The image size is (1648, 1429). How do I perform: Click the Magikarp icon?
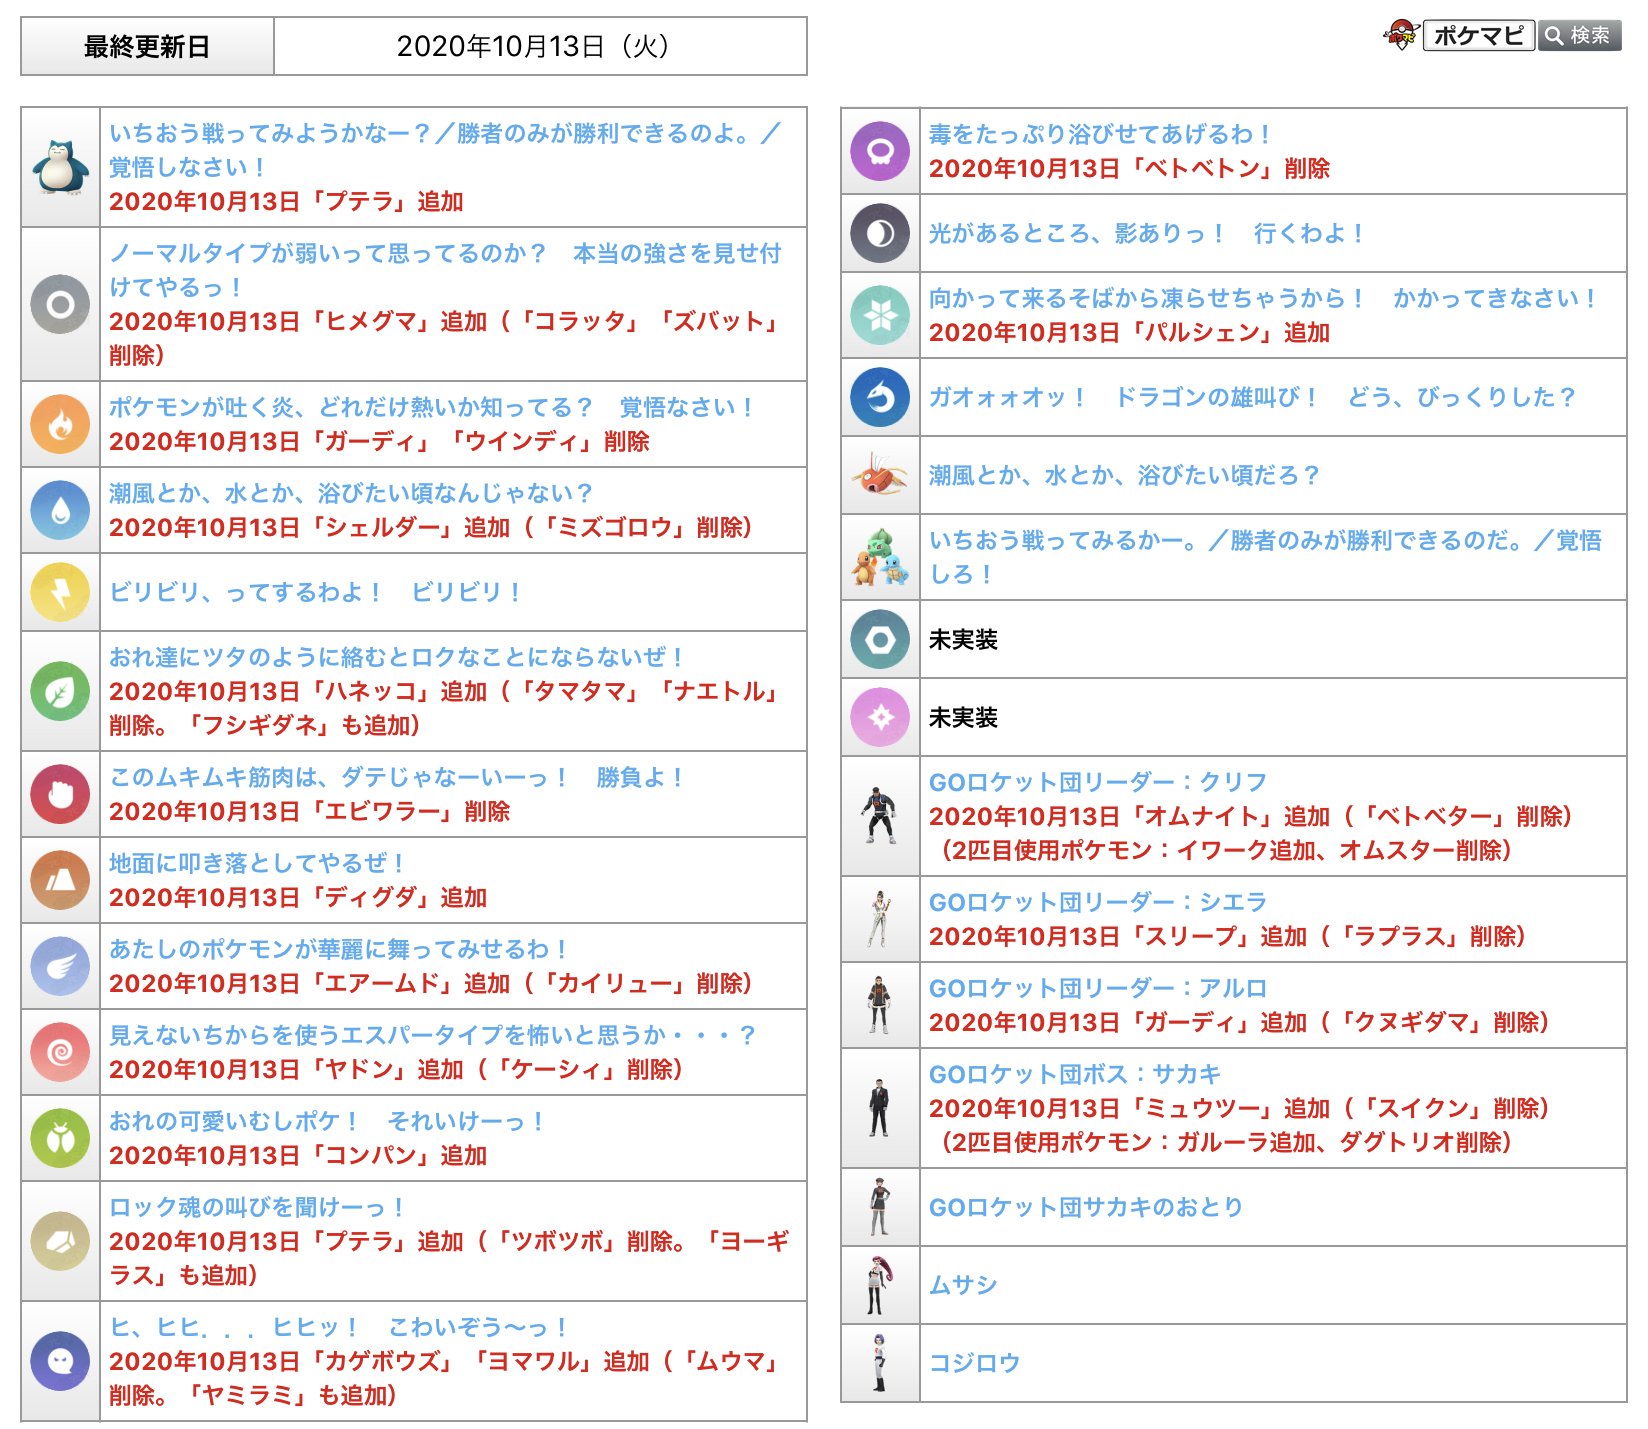pos(880,475)
